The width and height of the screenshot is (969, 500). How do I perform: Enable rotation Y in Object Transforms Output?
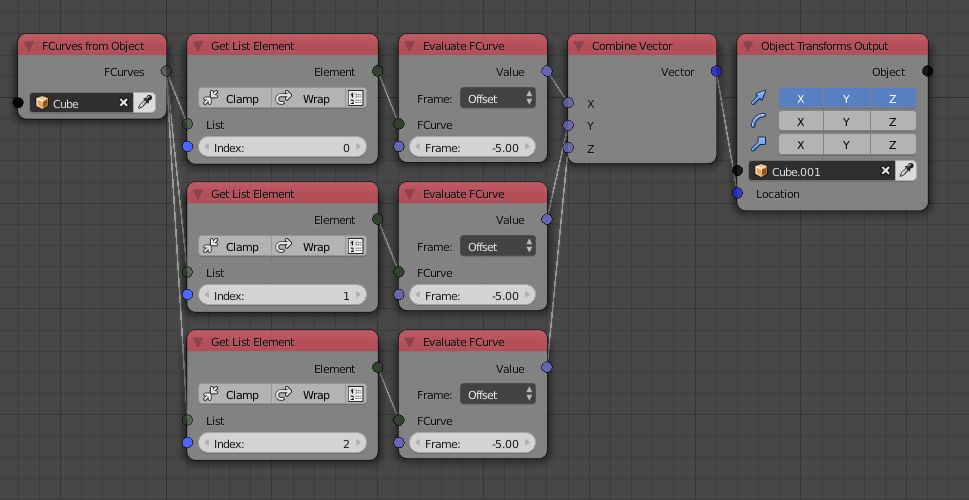[847, 121]
